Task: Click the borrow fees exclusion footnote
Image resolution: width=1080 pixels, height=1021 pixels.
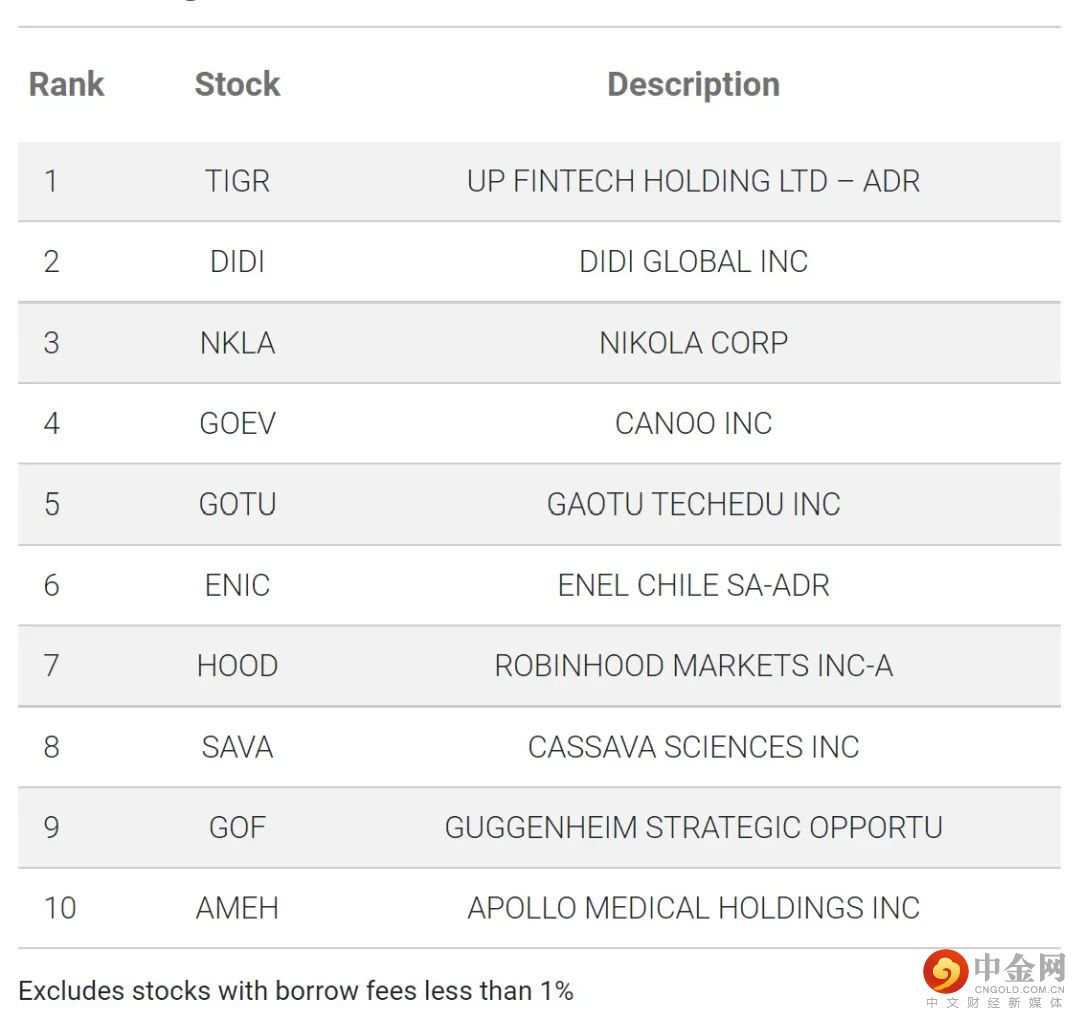Action: coord(296,991)
